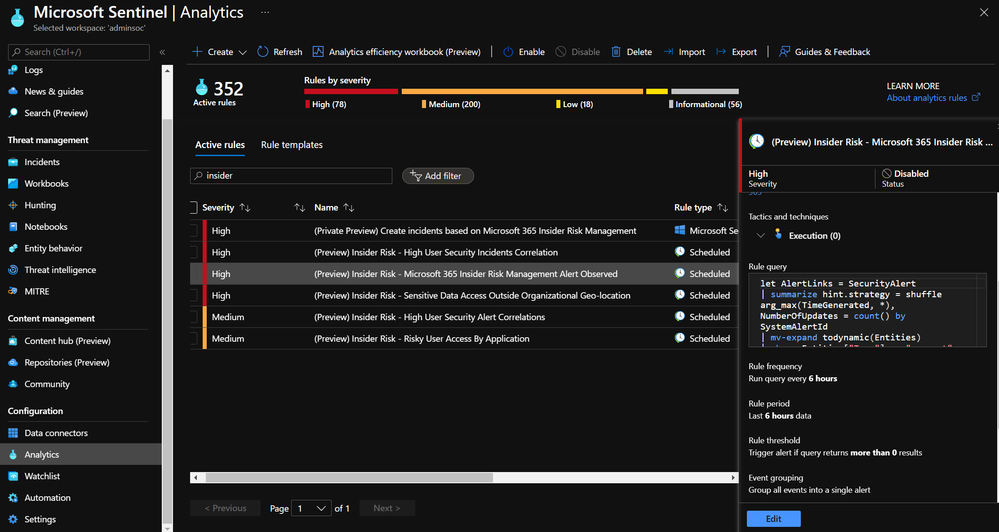Open Settings gear icon in sidebar
This screenshot has width=999, height=532.
tap(13, 520)
